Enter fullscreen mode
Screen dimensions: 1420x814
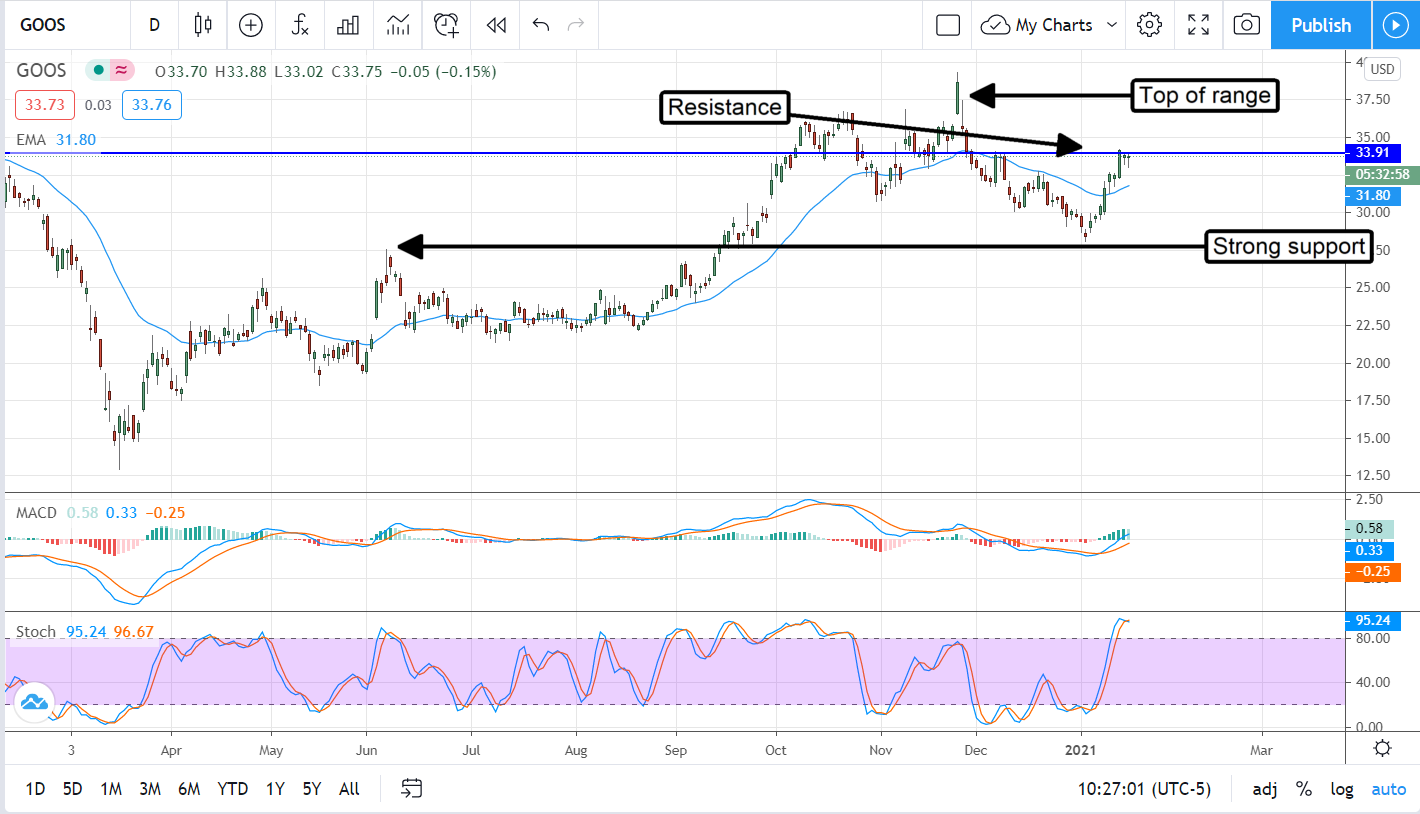(x=1198, y=25)
